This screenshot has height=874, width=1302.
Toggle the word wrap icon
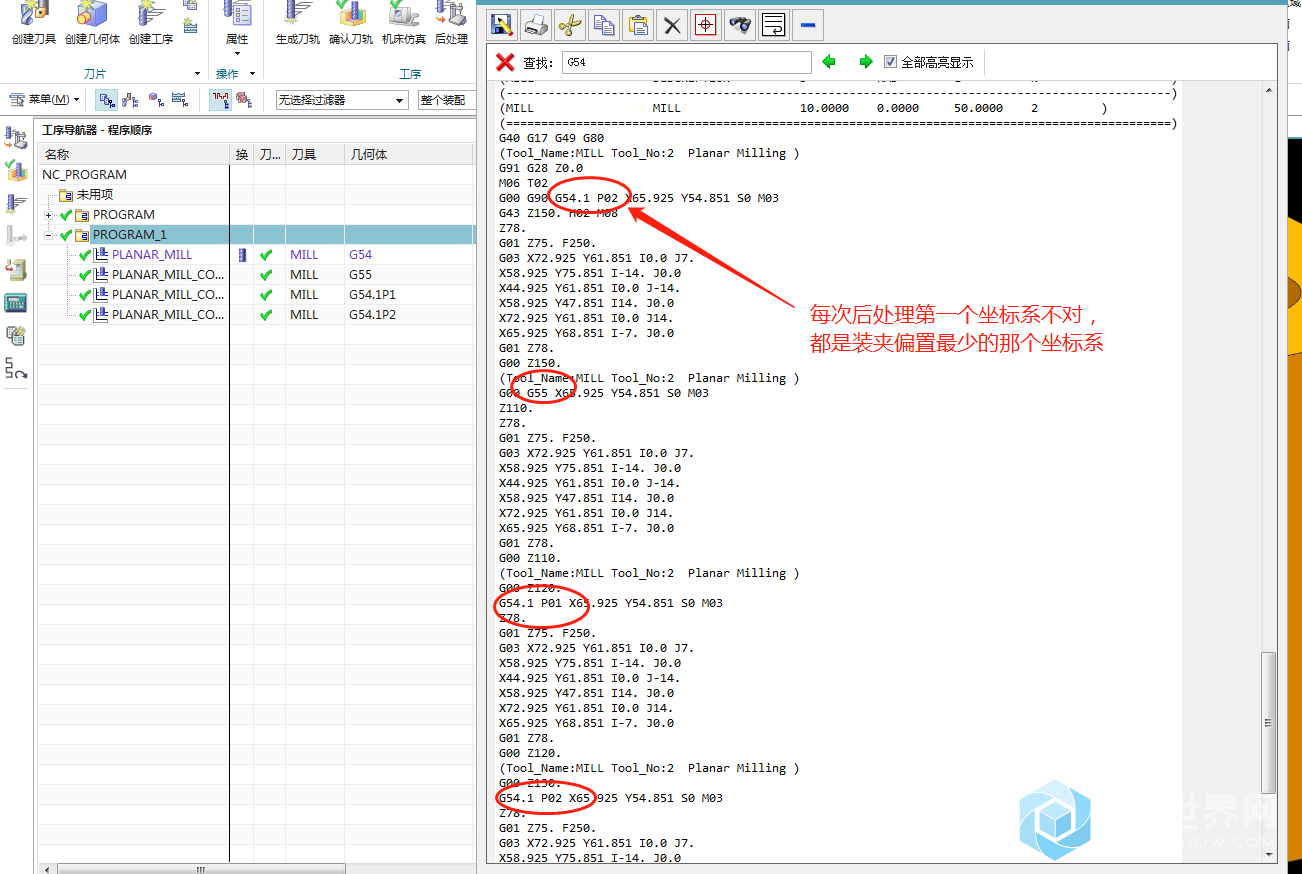click(x=773, y=25)
